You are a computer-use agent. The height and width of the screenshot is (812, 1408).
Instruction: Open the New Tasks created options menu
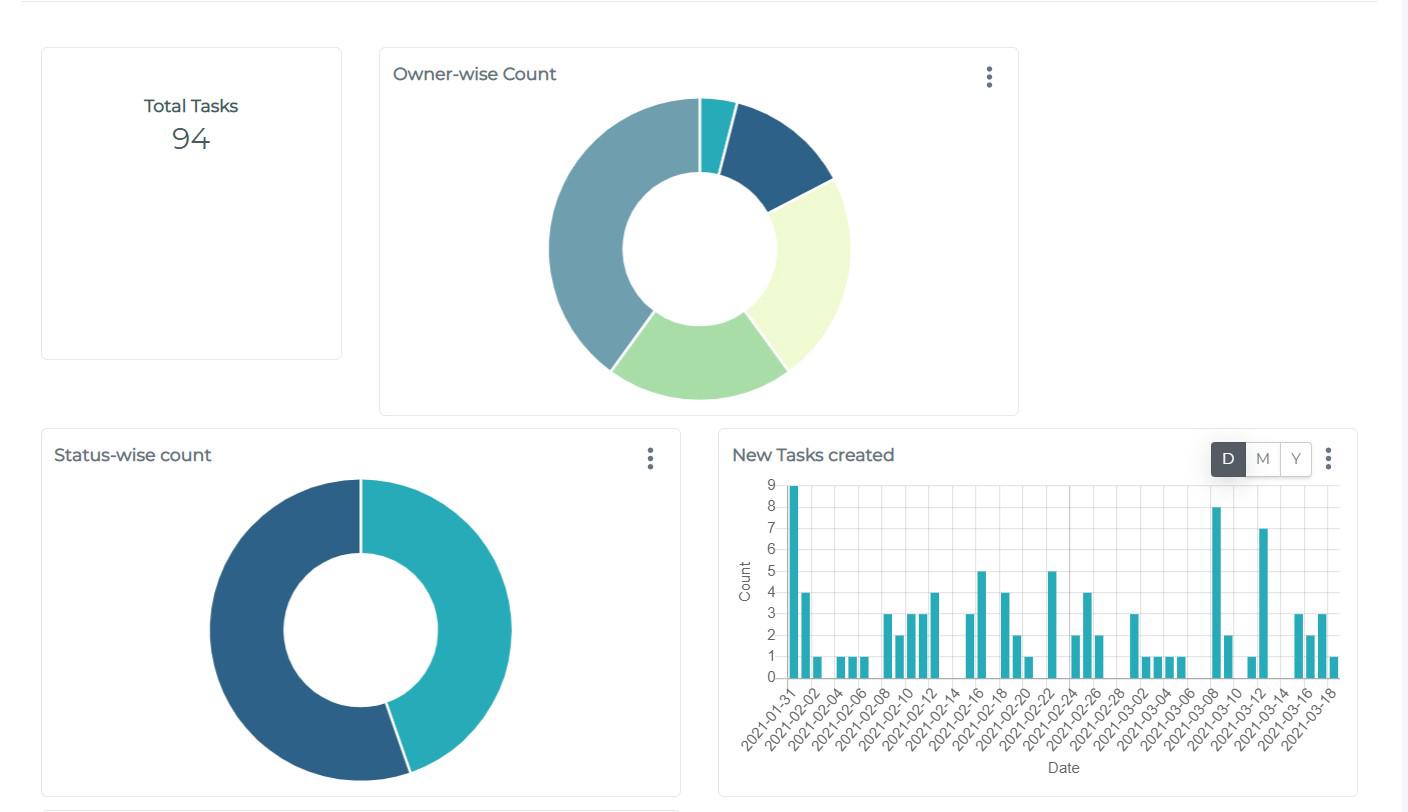1328,458
